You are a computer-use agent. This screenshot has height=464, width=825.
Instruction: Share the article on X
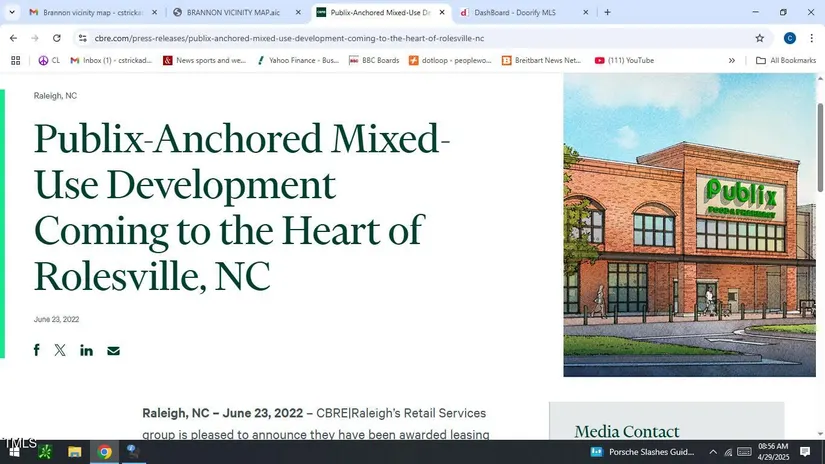tap(60, 350)
